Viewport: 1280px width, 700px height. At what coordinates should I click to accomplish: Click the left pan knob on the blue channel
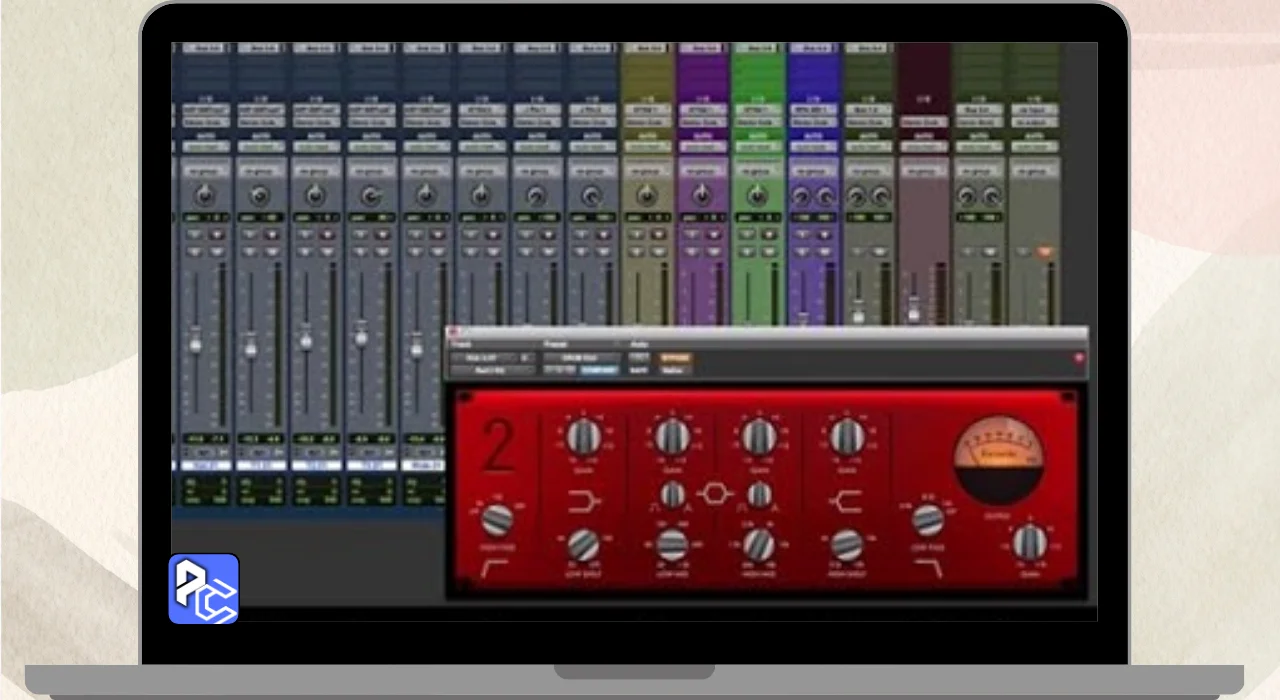[802, 196]
